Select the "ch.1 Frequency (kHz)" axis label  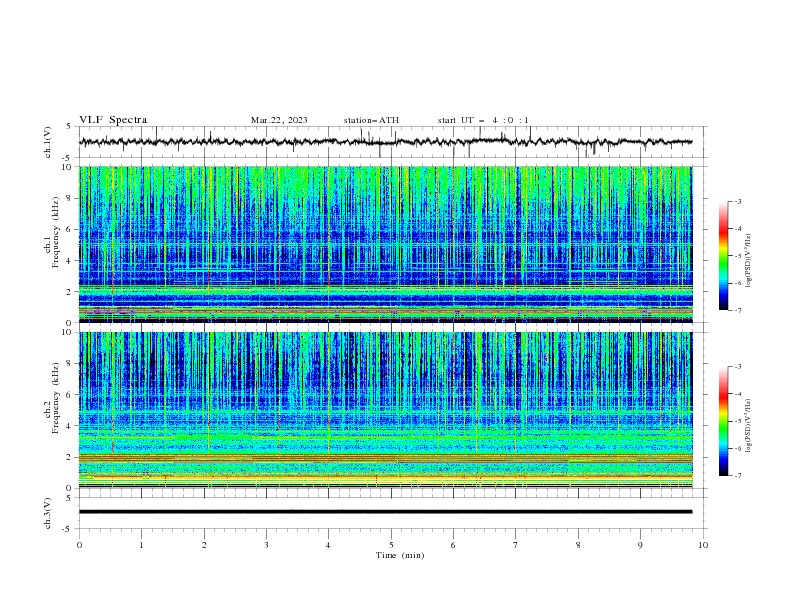52,232
